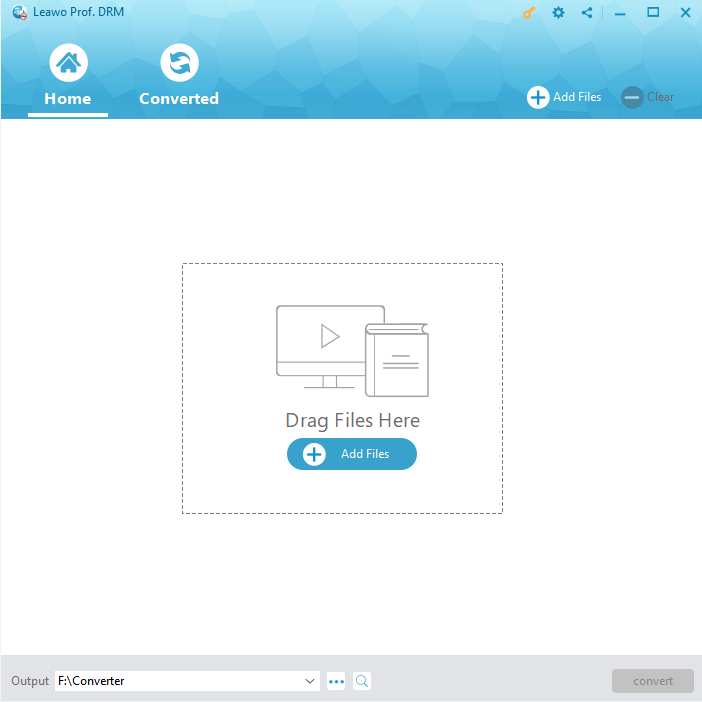Click the Clear button
Image resolution: width=702 pixels, height=702 pixels.
[x=648, y=97]
